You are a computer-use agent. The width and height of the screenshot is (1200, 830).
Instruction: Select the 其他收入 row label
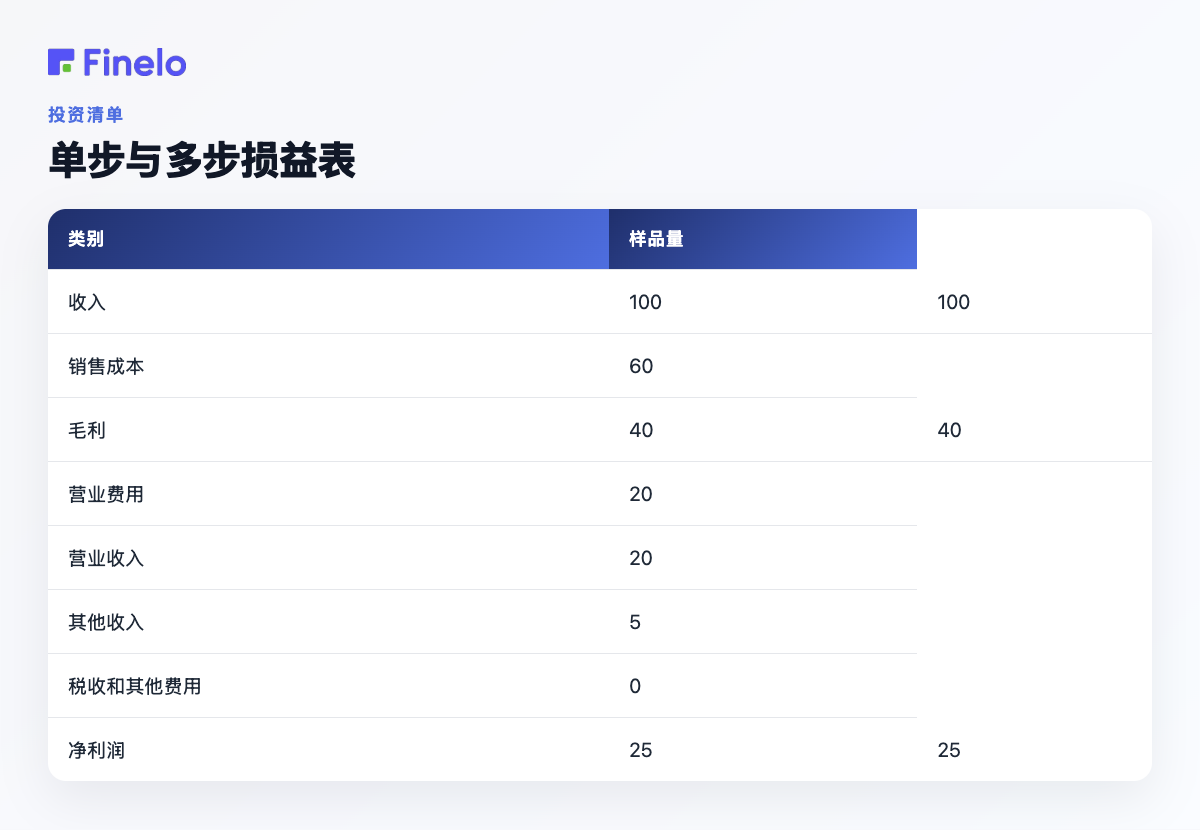106,622
